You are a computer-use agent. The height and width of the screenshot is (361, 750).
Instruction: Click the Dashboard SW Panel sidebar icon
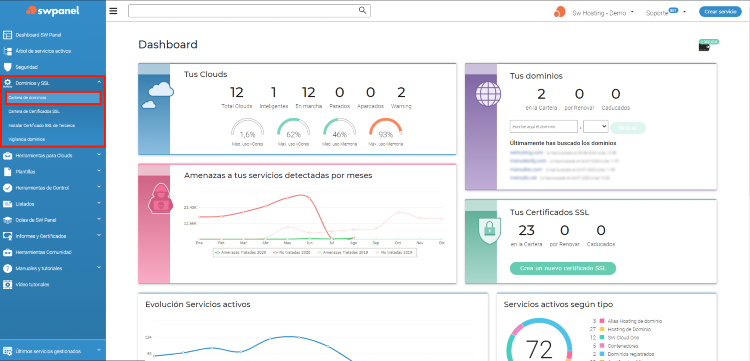click(7, 35)
